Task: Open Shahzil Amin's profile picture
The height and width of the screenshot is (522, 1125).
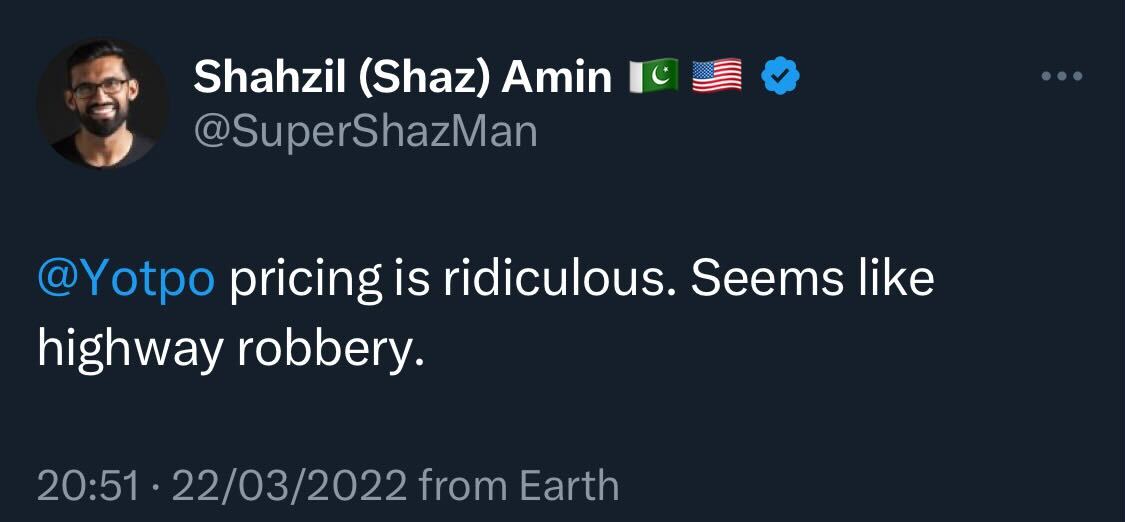Action: (103, 104)
